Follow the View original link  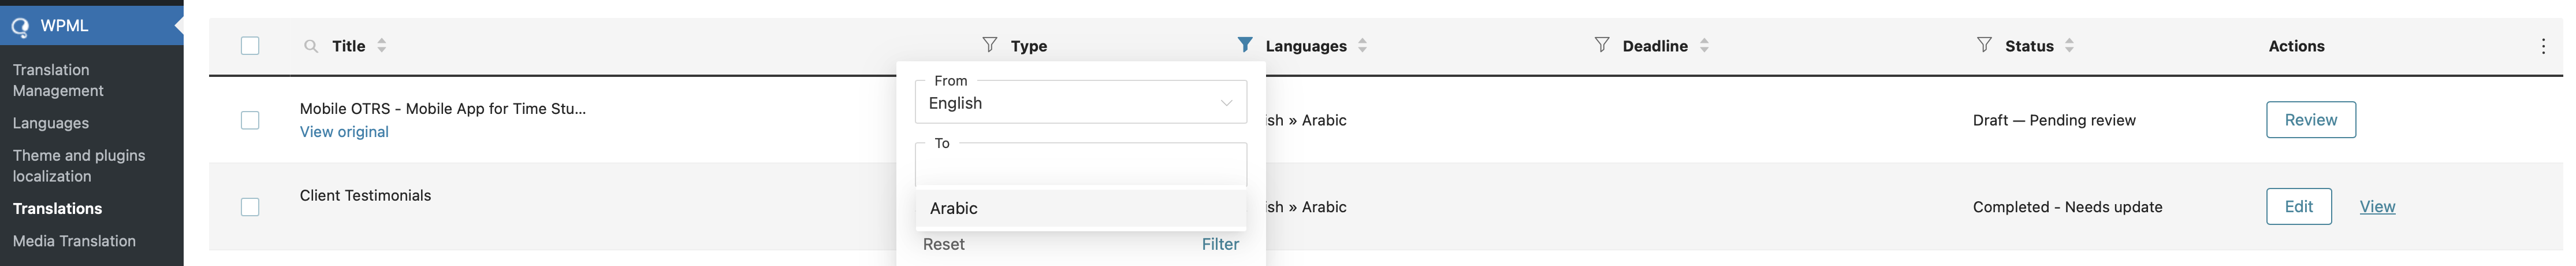coord(344,132)
